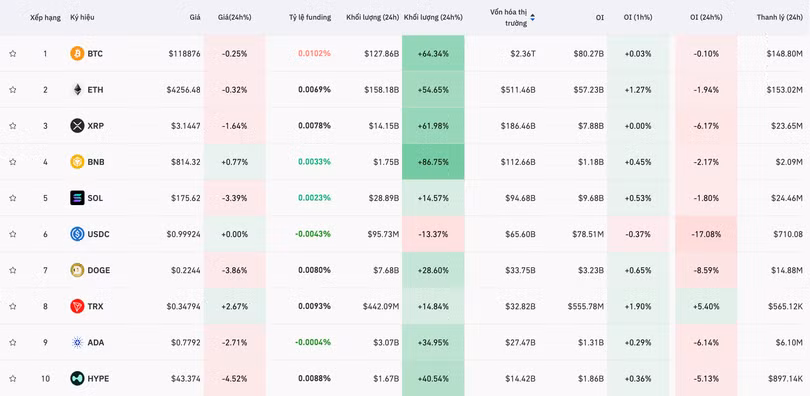Sort by Vốn hóa thị trường arrows

[533, 18]
